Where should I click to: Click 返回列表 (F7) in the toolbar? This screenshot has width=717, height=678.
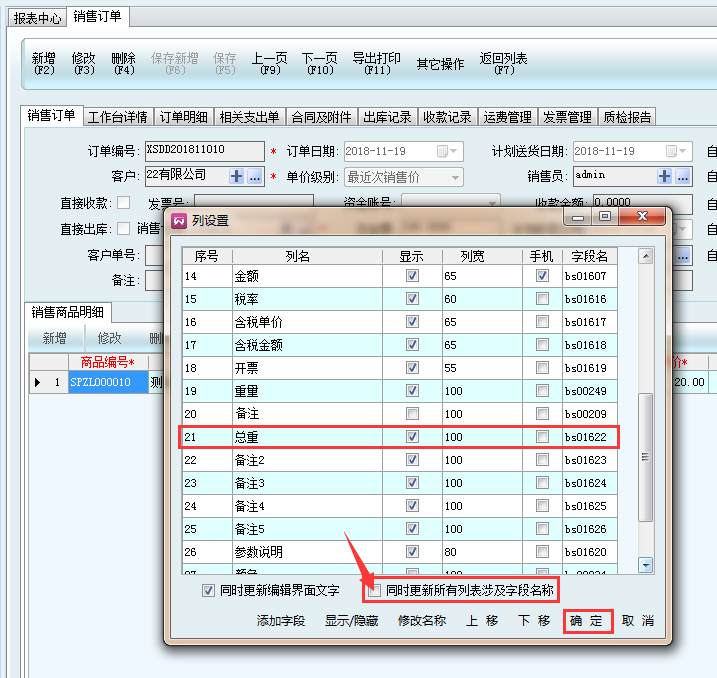click(x=504, y=64)
